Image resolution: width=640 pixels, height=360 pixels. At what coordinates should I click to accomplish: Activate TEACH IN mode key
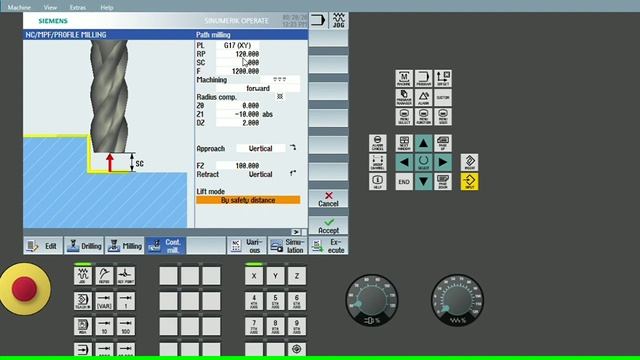83,301
